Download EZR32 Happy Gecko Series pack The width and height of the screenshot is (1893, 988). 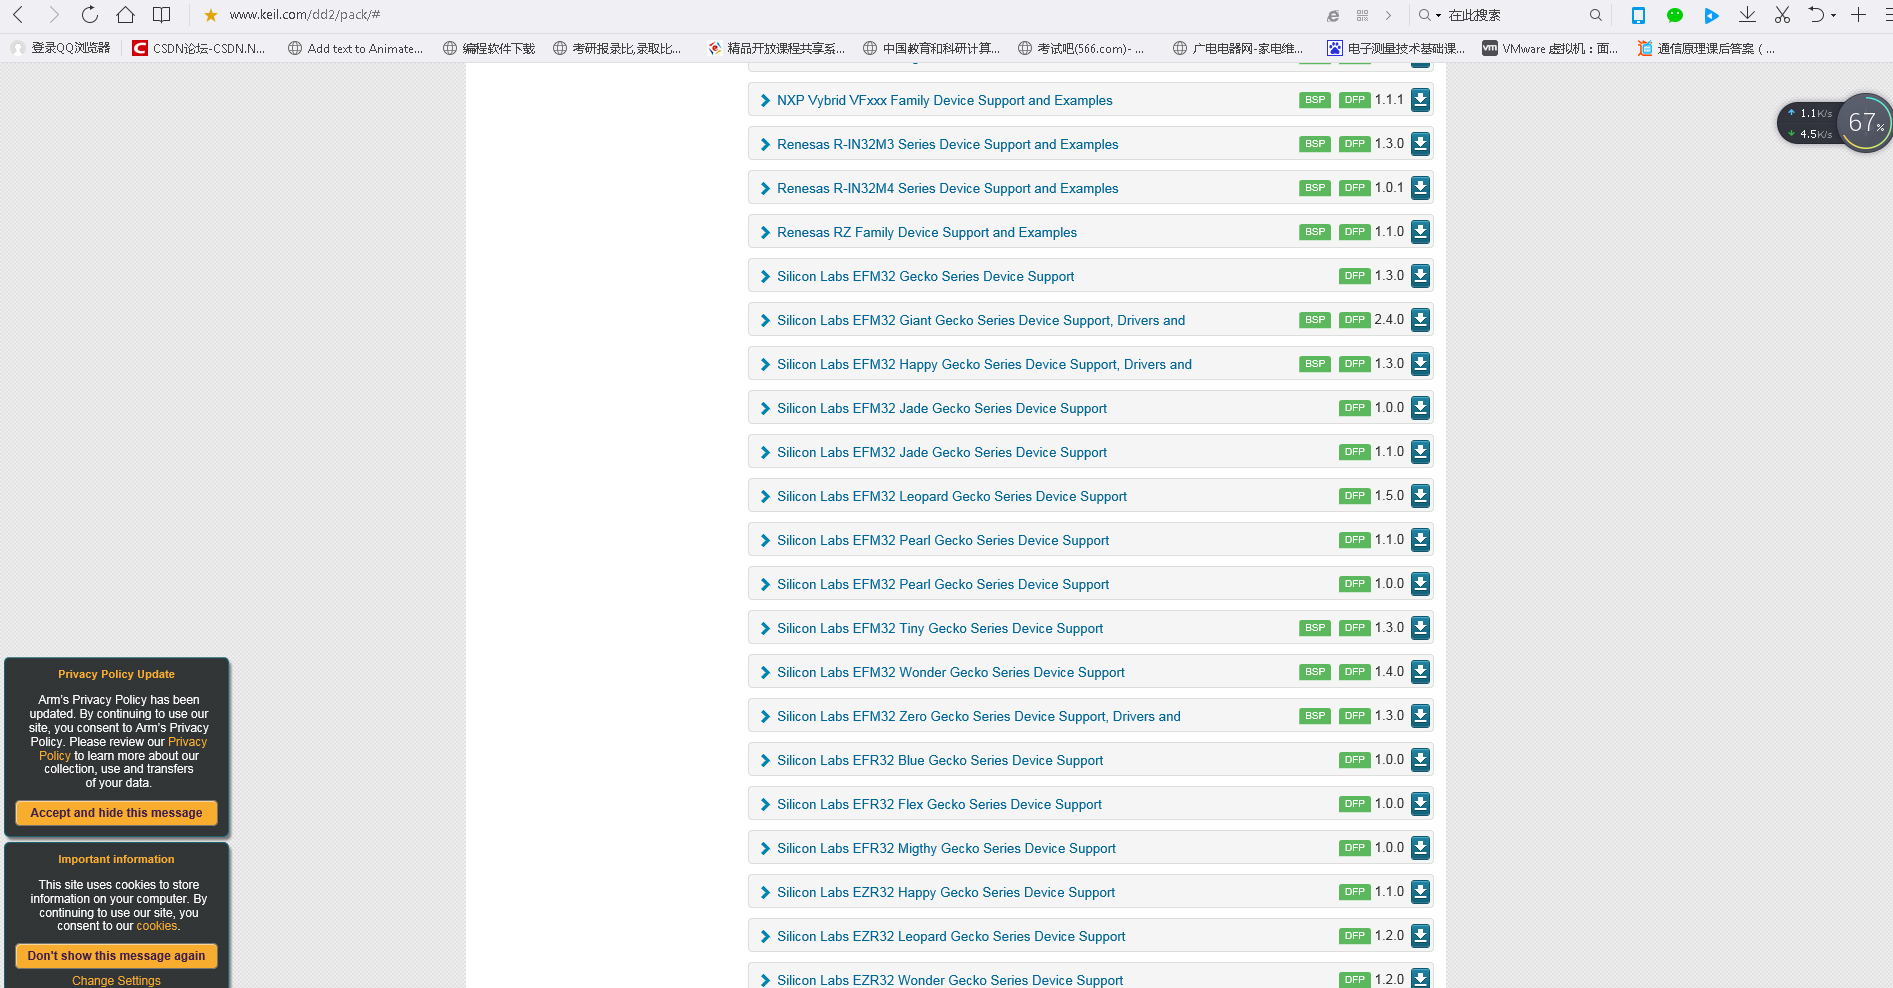[x=1420, y=892]
